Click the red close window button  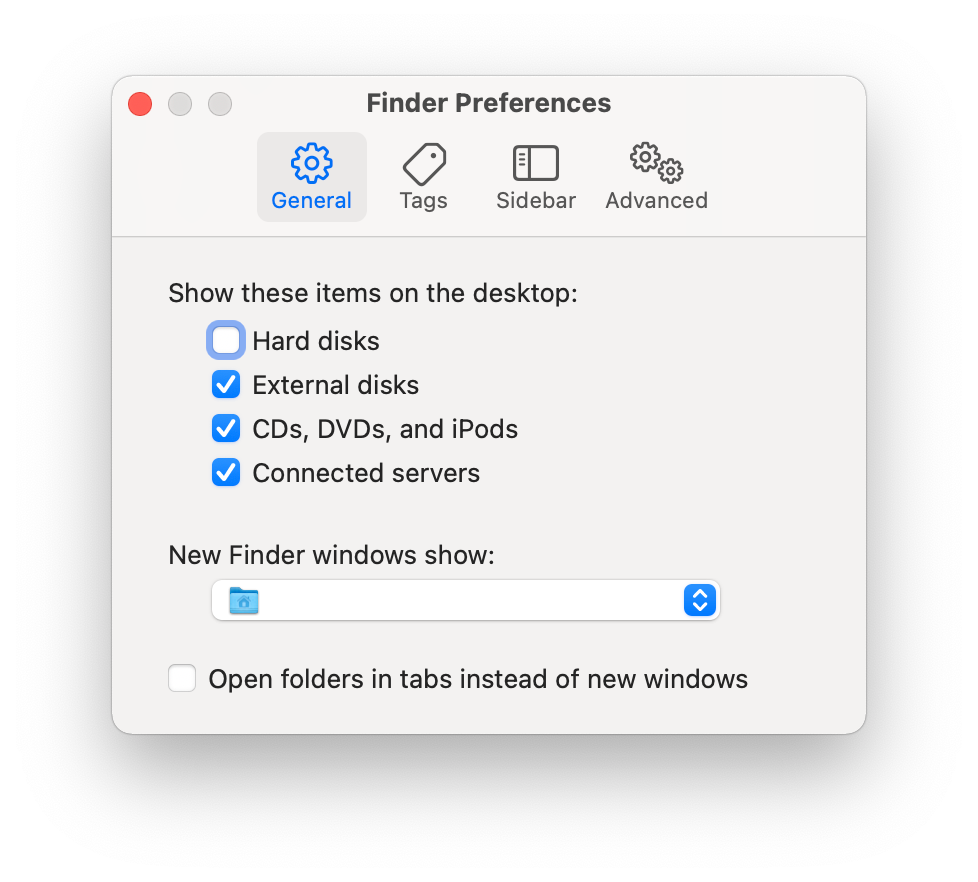click(x=140, y=104)
